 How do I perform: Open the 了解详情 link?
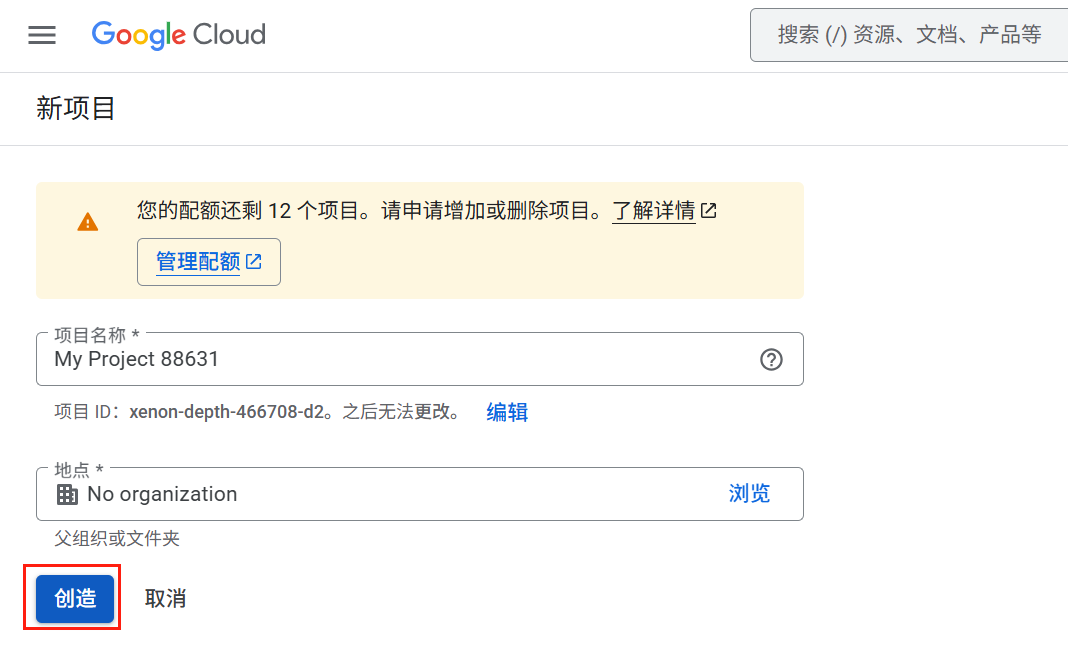653,211
